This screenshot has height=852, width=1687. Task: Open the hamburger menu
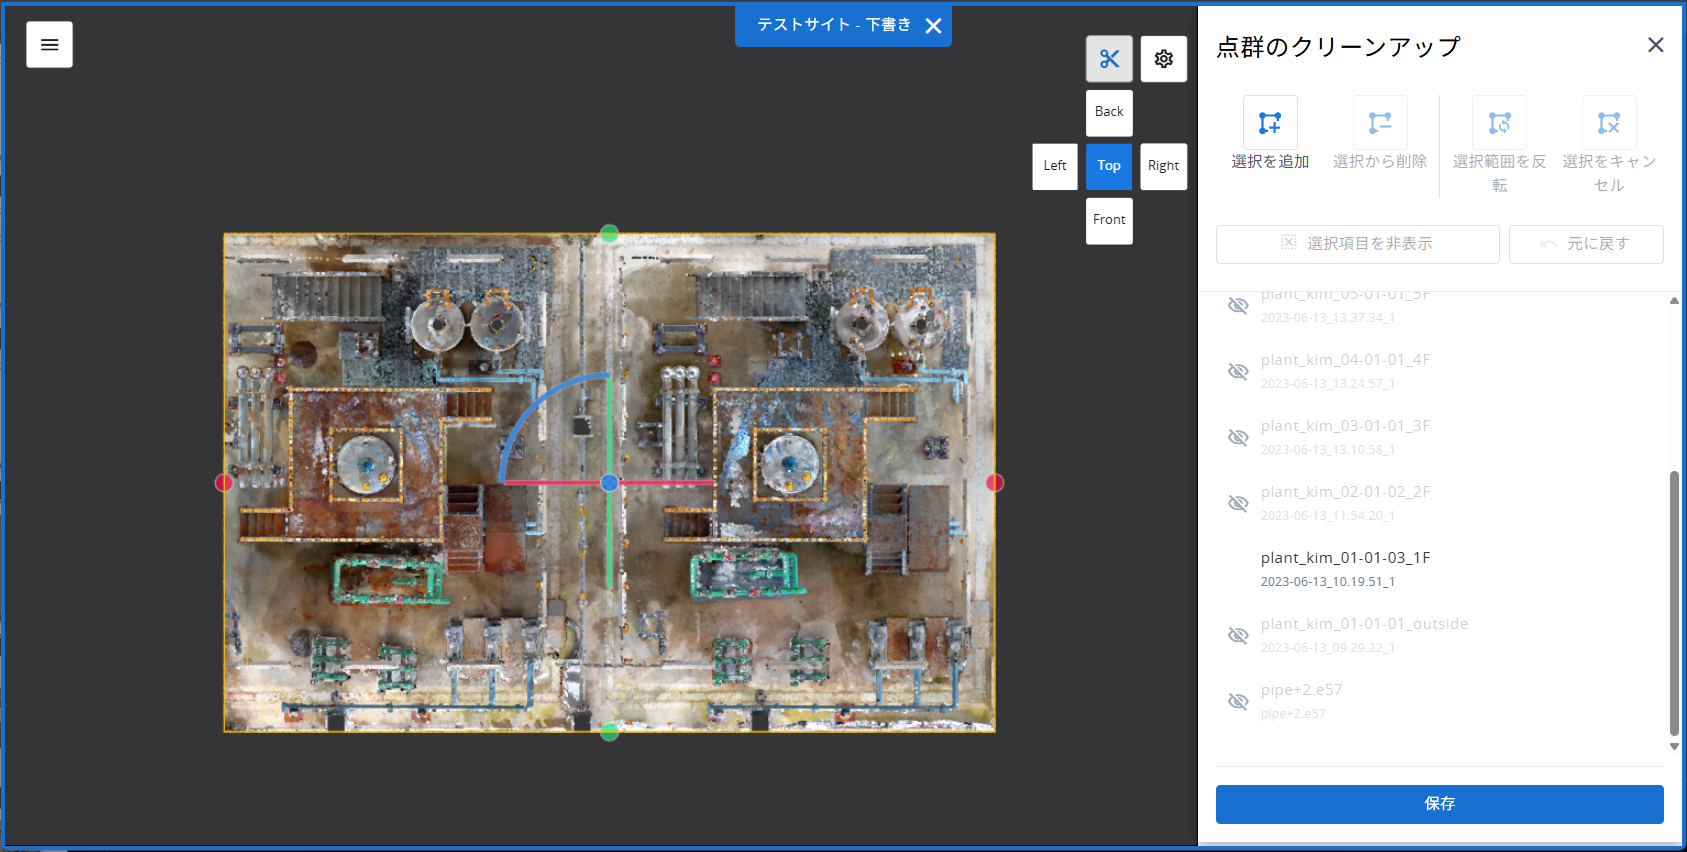pos(49,45)
